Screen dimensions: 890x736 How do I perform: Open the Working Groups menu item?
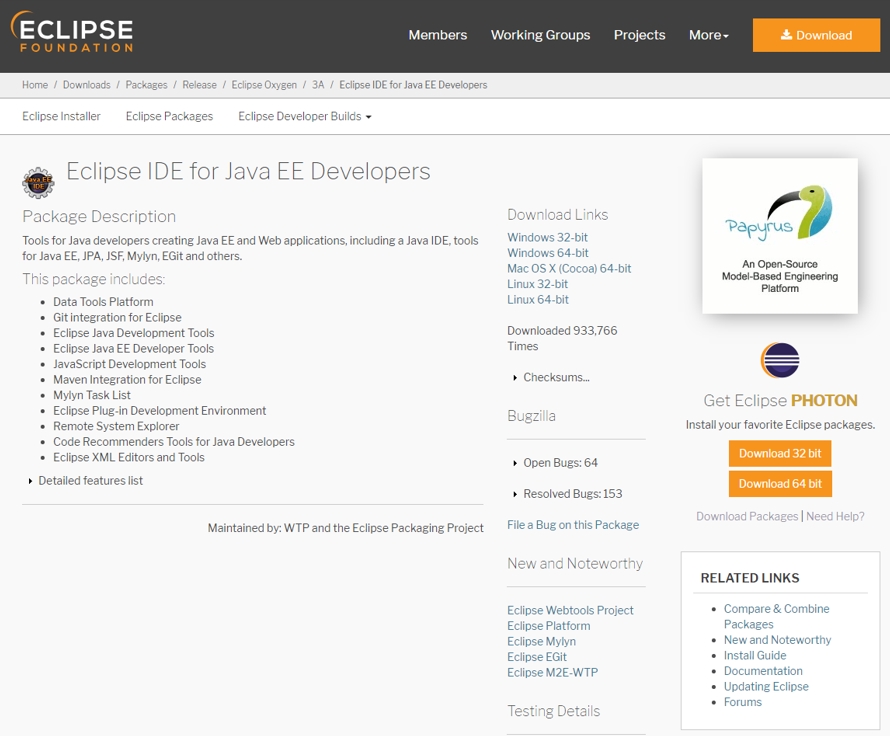click(540, 35)
